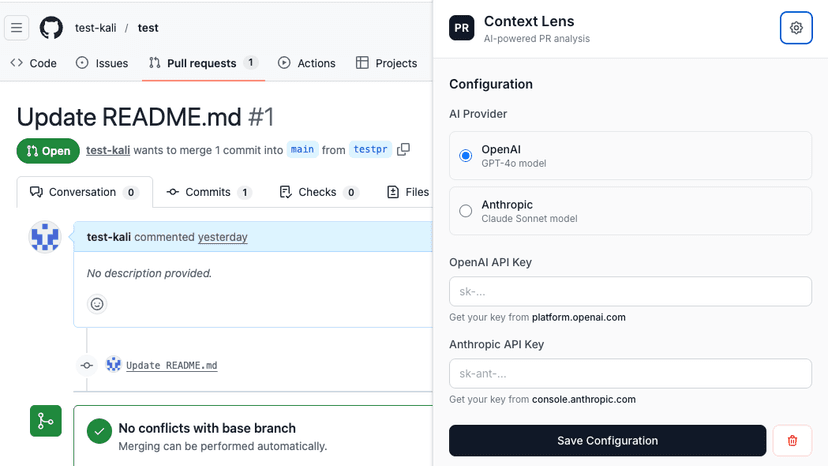The image size is (828, 466).
Task: Open test-kali owner link in breadcrumb
Action: tap(96, 28)
